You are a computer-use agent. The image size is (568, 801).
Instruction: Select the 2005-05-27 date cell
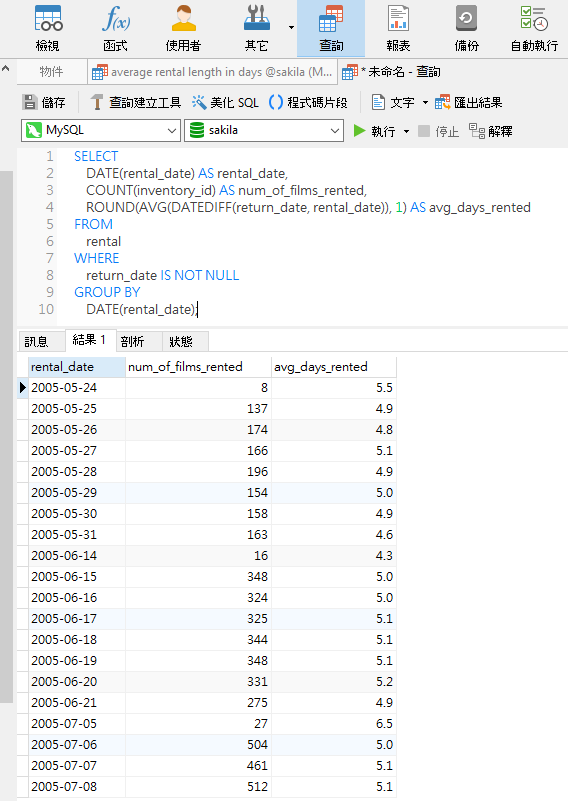[x=77, y=451]
